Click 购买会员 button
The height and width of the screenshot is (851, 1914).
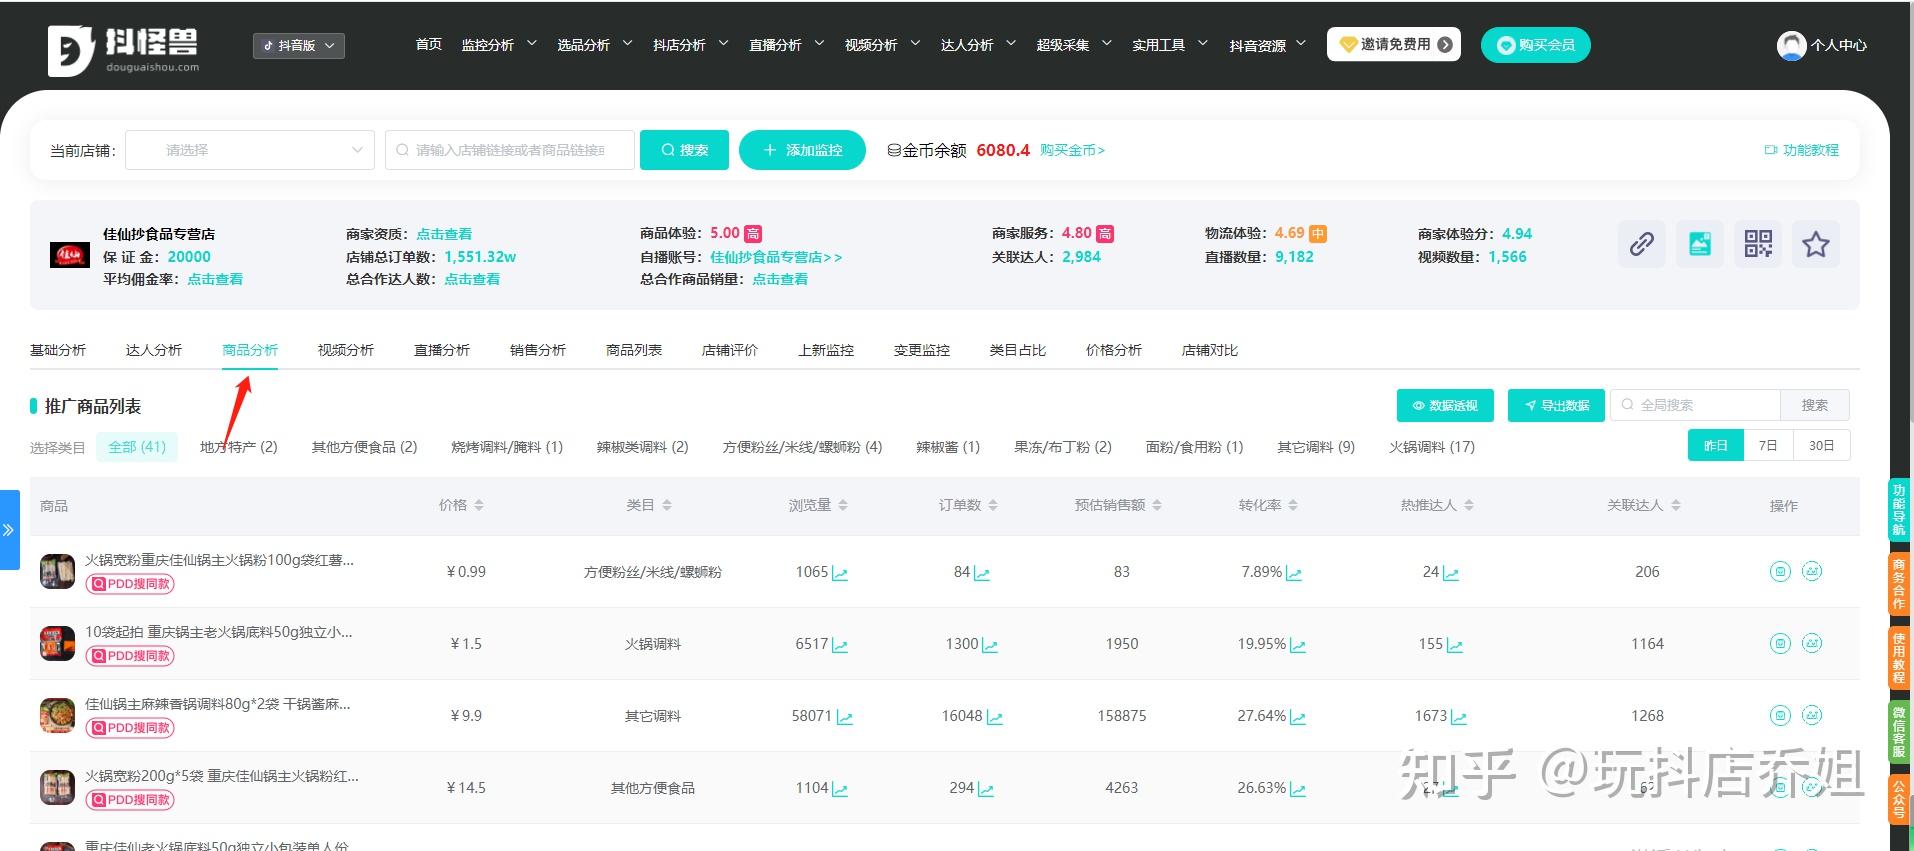tap(1535, 45)
